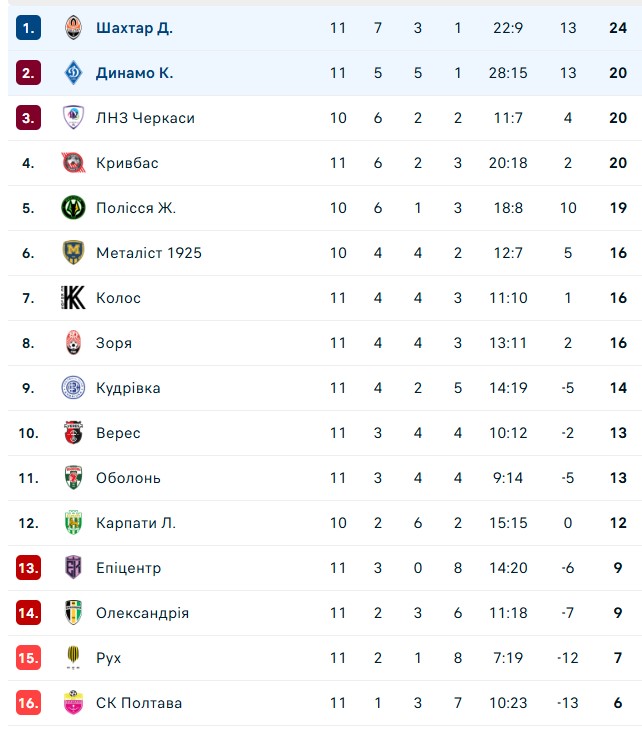Click the Кривбас club crest icon
This screenshot has width=642, height=732.
[74, 163]
